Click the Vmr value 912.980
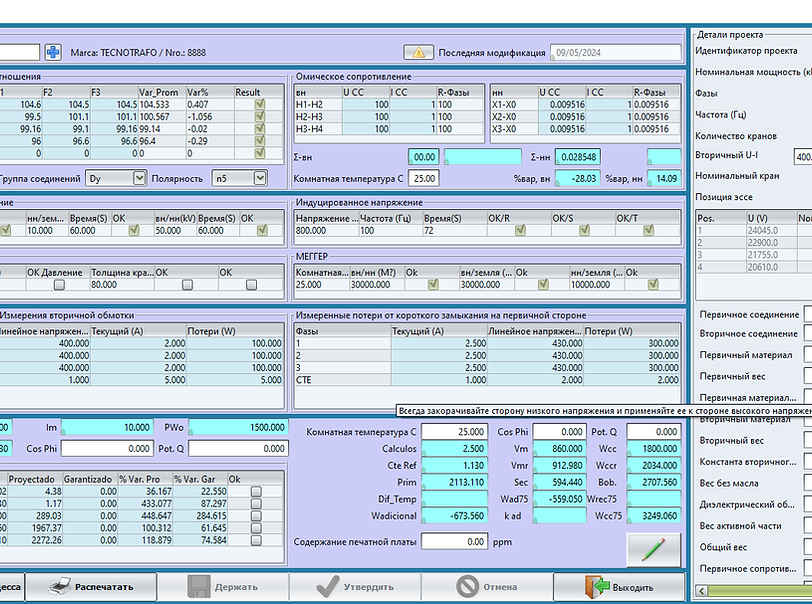 point(560,466)
